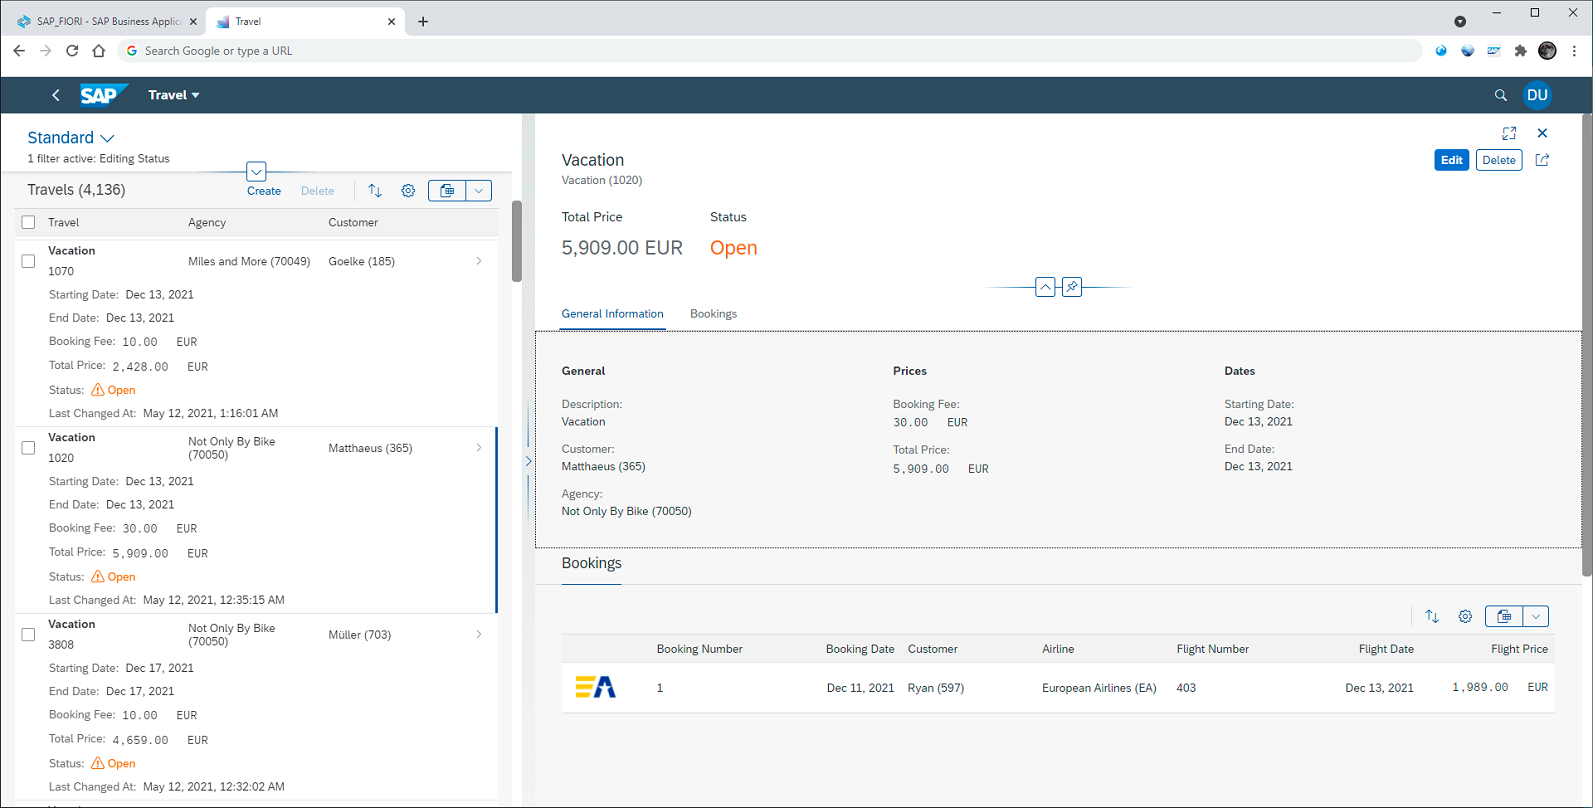Share the Vacation travel via share icon
1593x808 pixels.
point(1542,160)
